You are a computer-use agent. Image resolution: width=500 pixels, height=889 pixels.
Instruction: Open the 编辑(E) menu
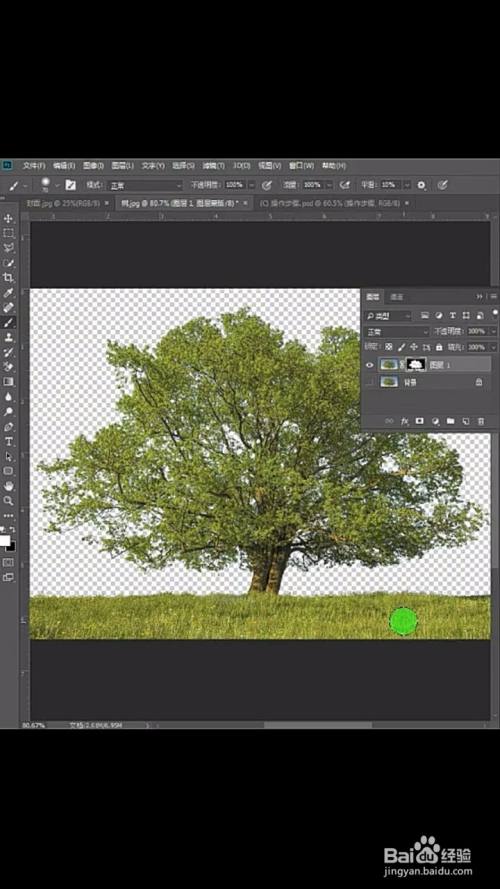click(x=63, y=166)
